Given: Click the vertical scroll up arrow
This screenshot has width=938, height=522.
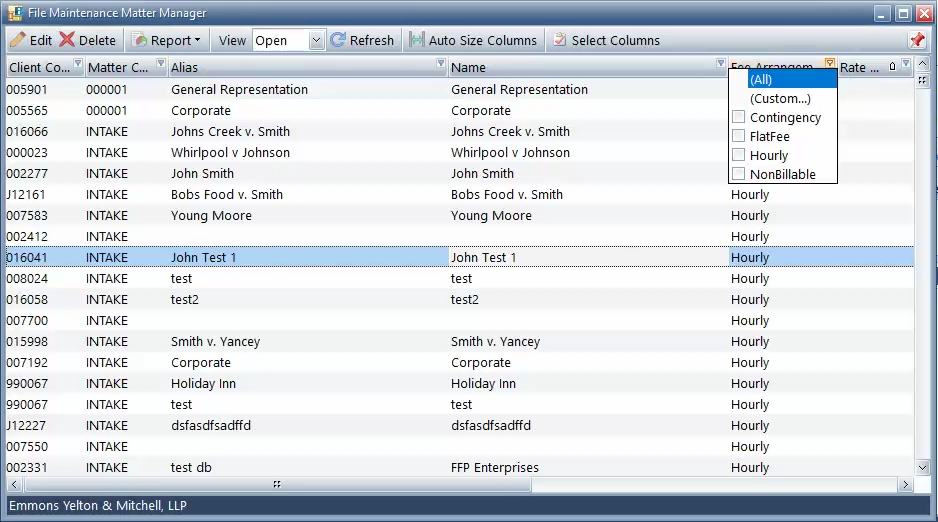Looking at the screenshot, I should [922, 63].
